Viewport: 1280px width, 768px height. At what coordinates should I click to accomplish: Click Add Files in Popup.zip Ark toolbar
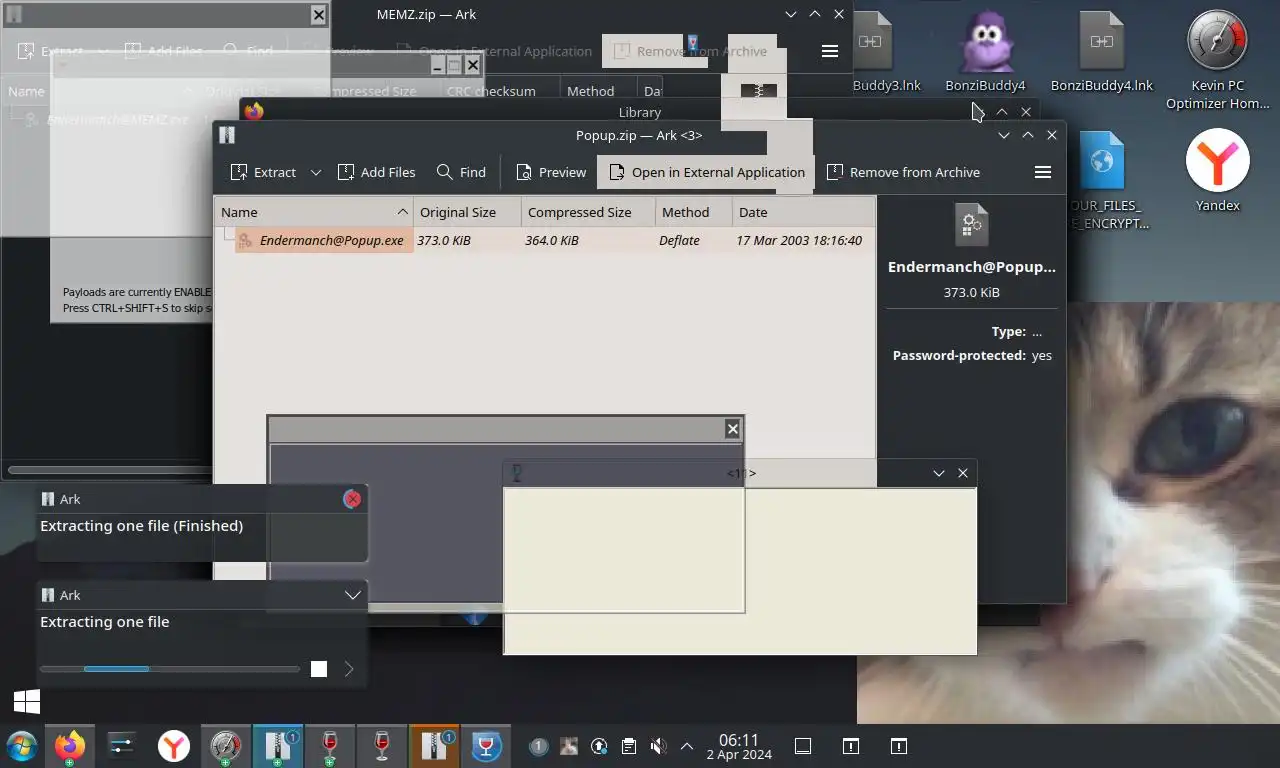click(376, 172)
